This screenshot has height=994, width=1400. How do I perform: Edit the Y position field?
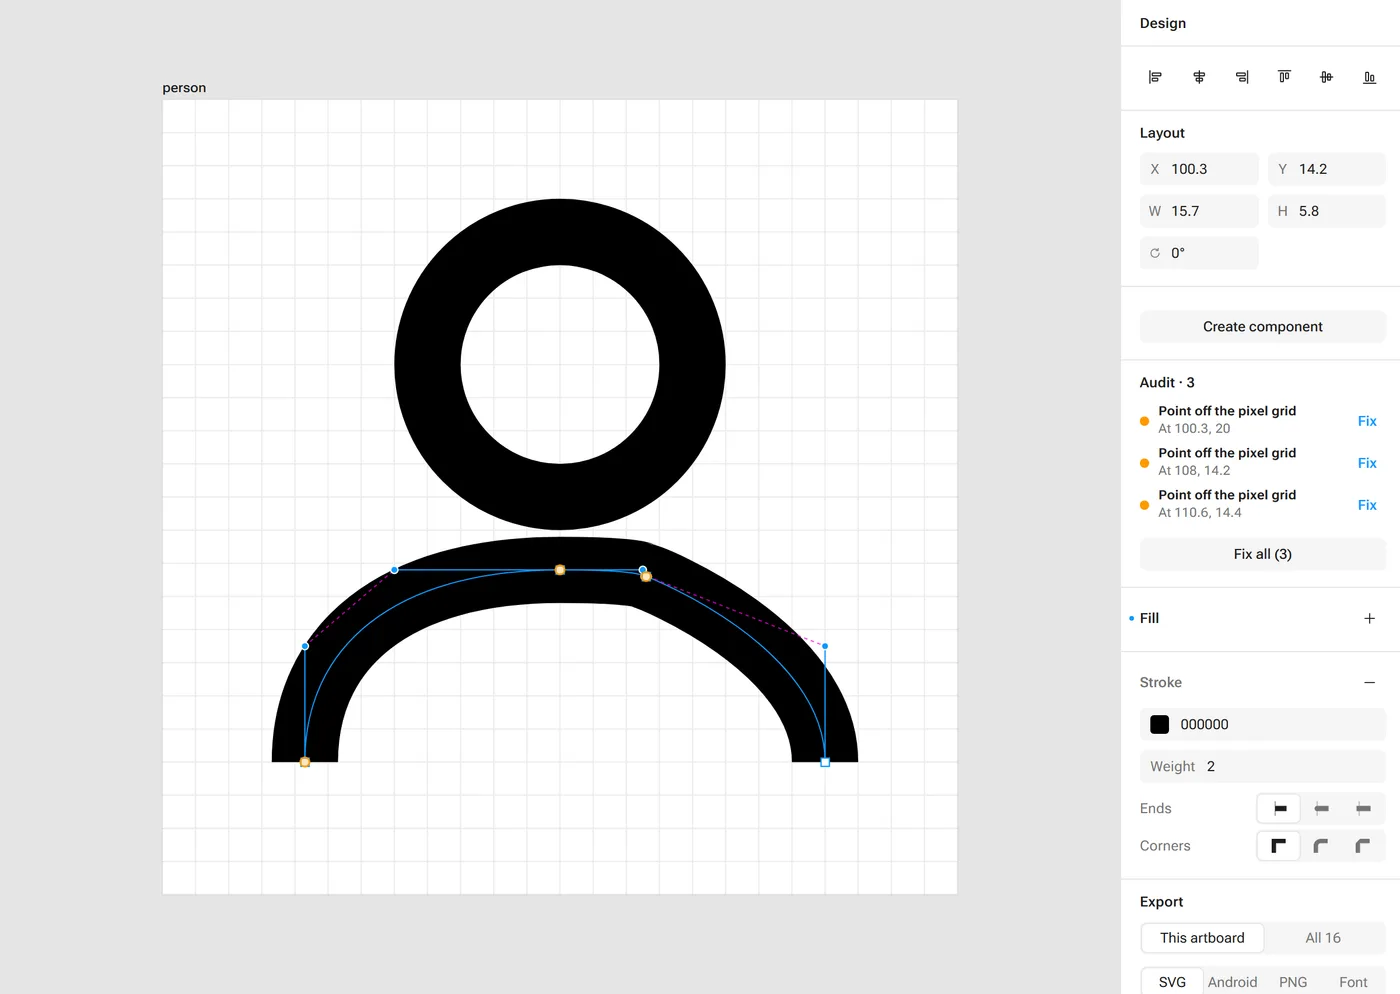[x=1327, y=169]
